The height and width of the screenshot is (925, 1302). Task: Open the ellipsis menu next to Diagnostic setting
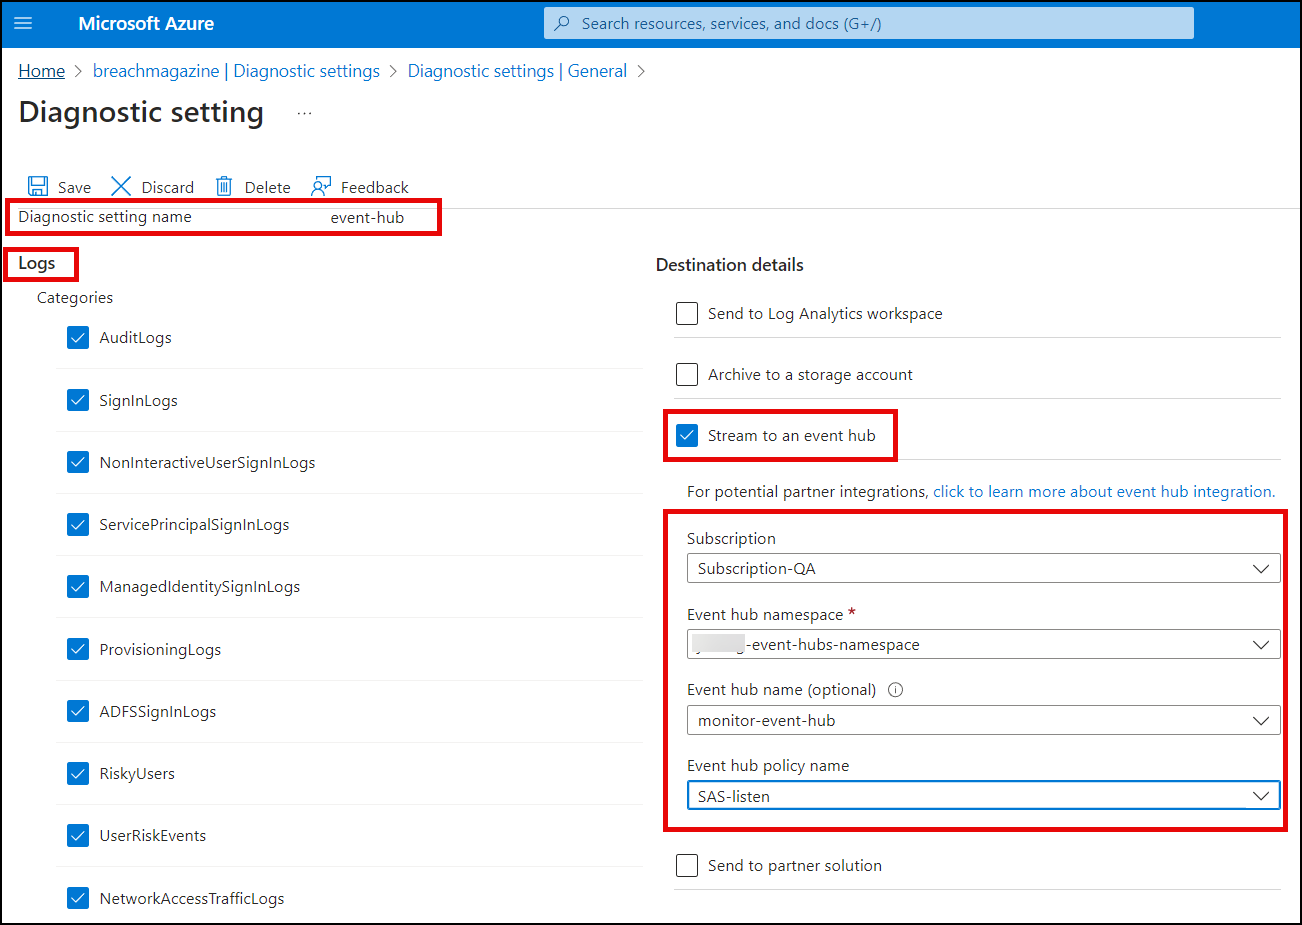click(304, 113)
